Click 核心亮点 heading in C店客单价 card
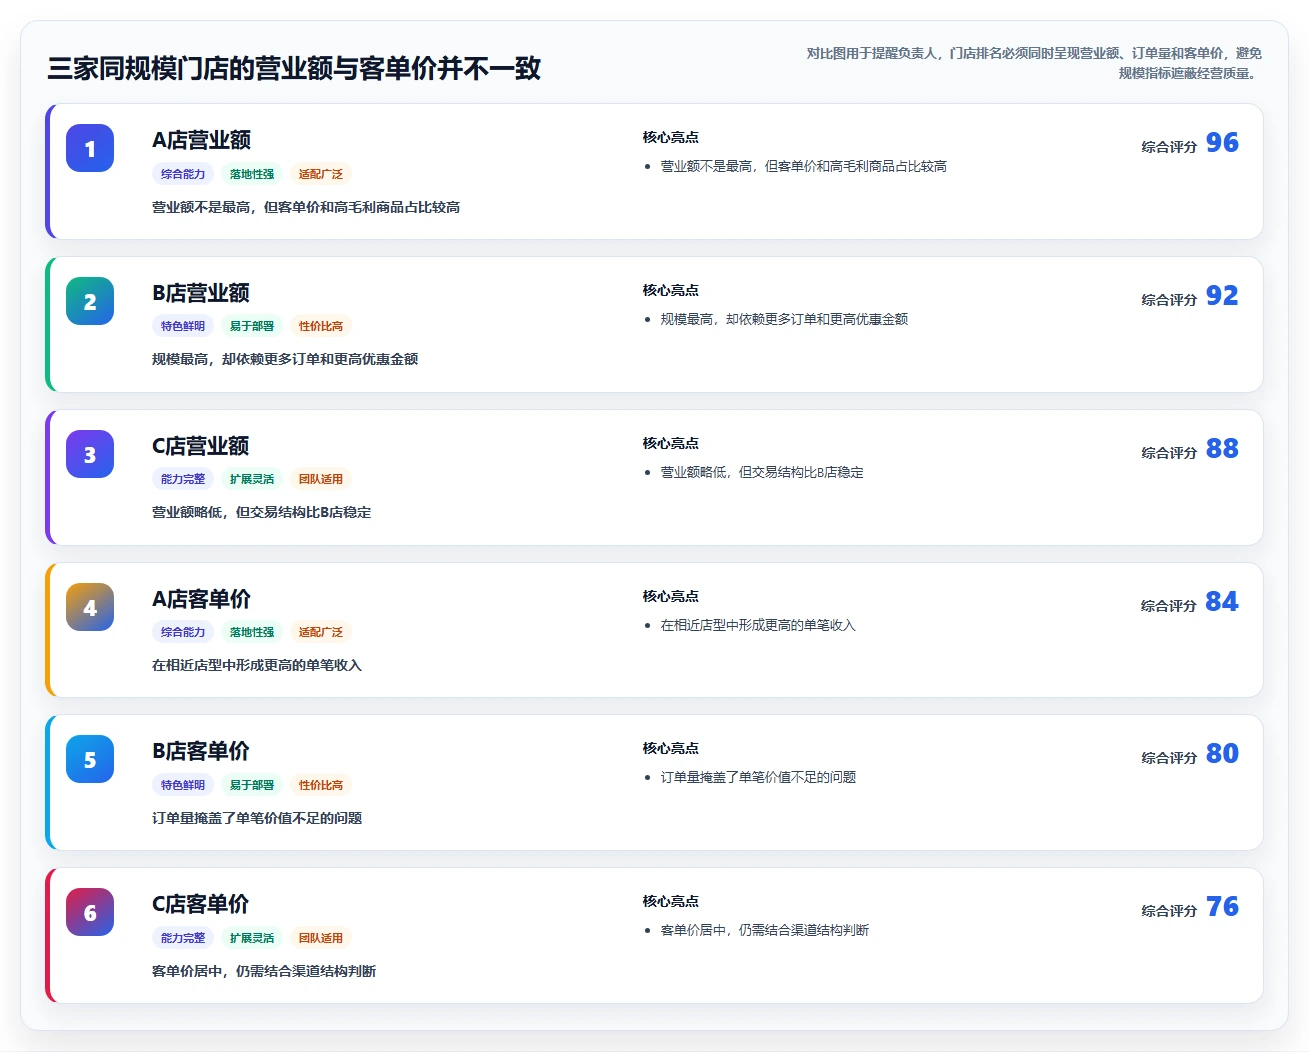This screenshot has height=1052, width=1309. click(671, 901)
